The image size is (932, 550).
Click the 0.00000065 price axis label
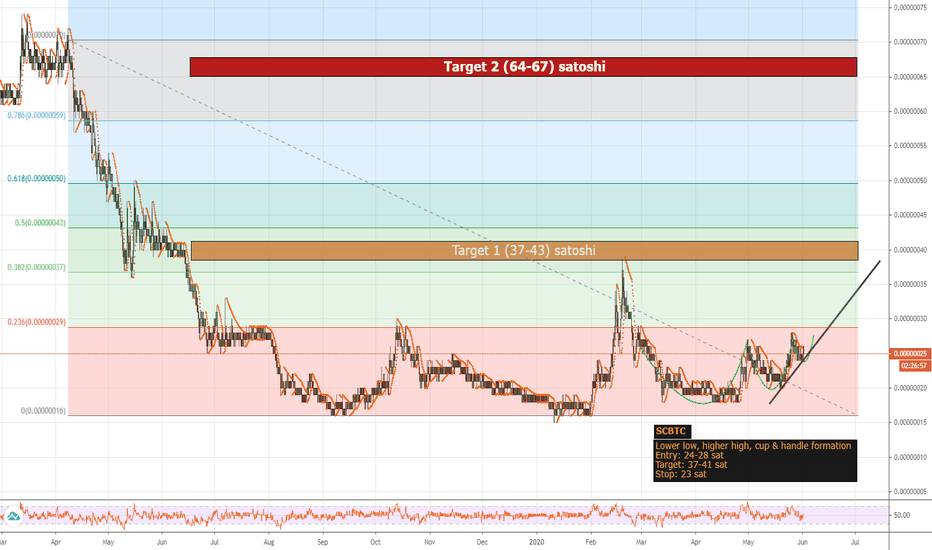(x=911, y=77)
